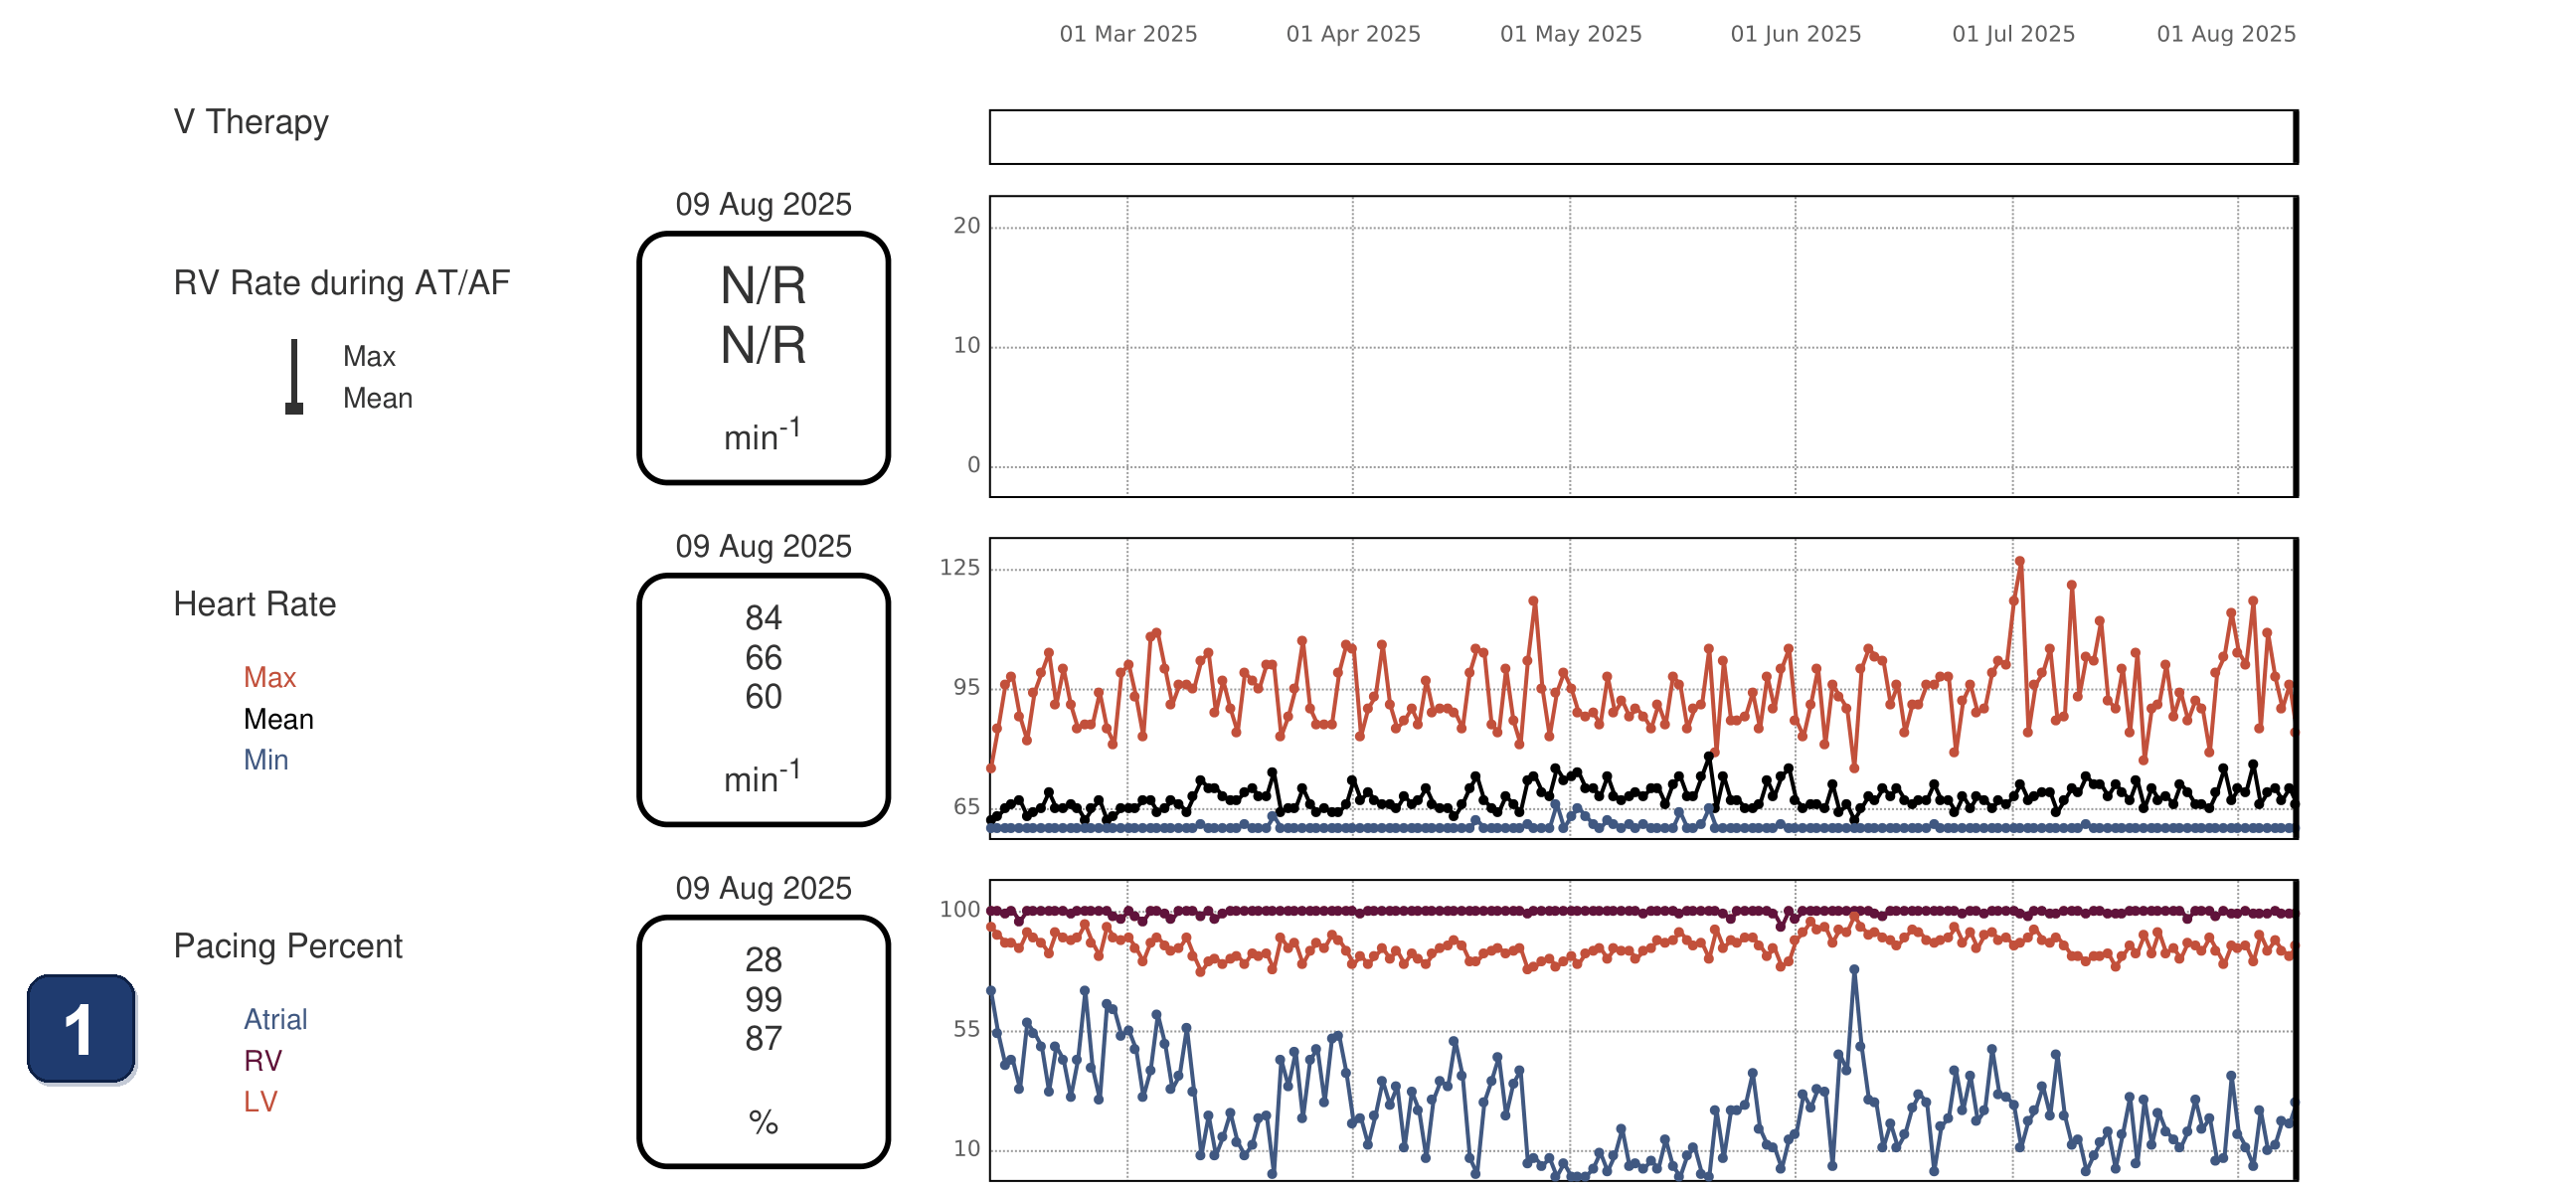Click the highest red heart rate peak in July
This screenshot has height=1194, width=2576.
click(2020, 561)
